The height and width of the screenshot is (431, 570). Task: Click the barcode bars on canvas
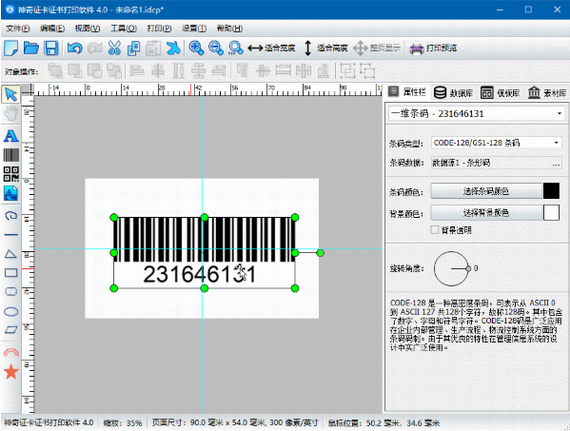[204, 240]
